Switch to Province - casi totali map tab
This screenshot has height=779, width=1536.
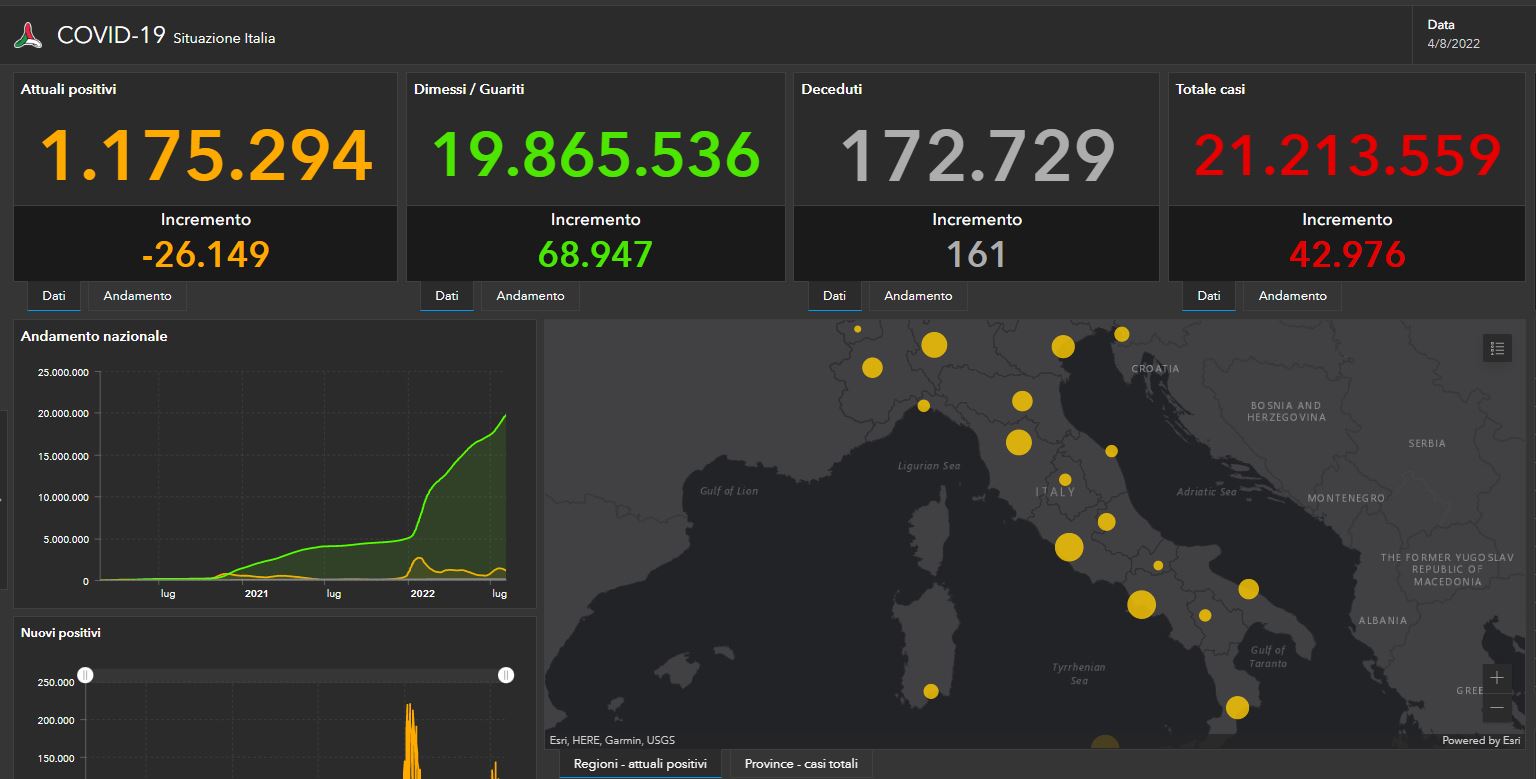point(801,764)
